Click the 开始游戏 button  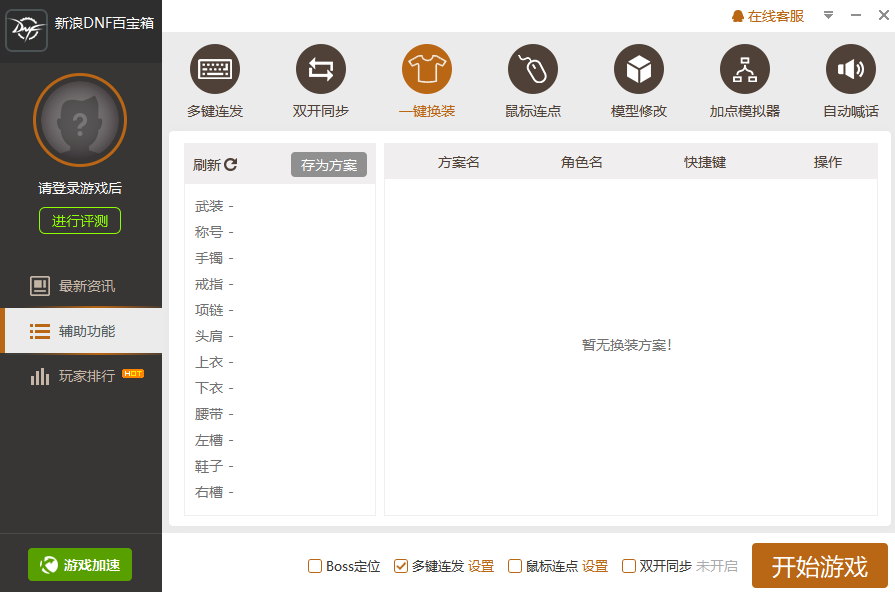[x=820, y=565]
